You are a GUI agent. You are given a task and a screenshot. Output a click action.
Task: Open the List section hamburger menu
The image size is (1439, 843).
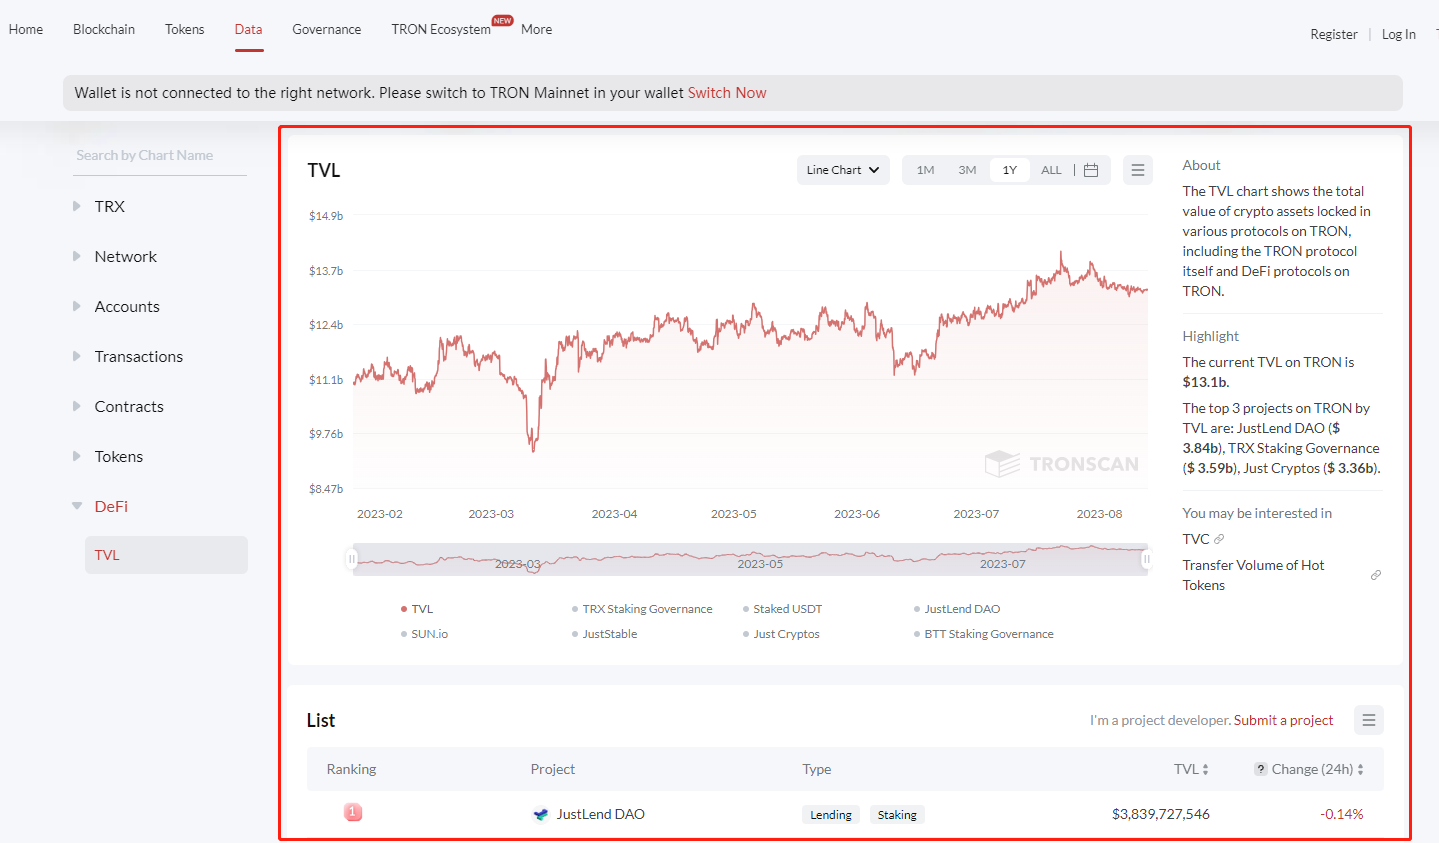pyautogui.click(x=1369, y=720)
